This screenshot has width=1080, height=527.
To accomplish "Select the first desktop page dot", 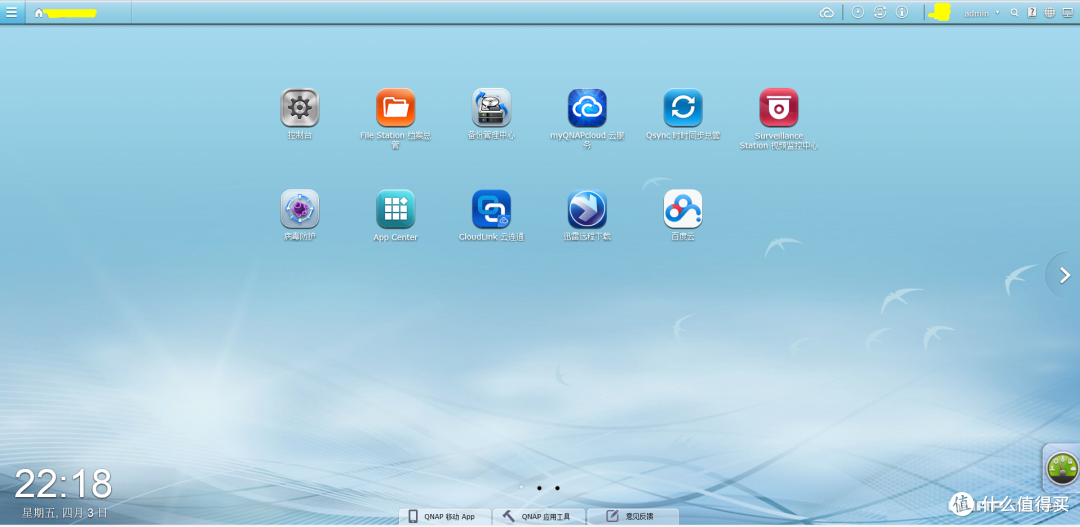I will tap(521, 488).
